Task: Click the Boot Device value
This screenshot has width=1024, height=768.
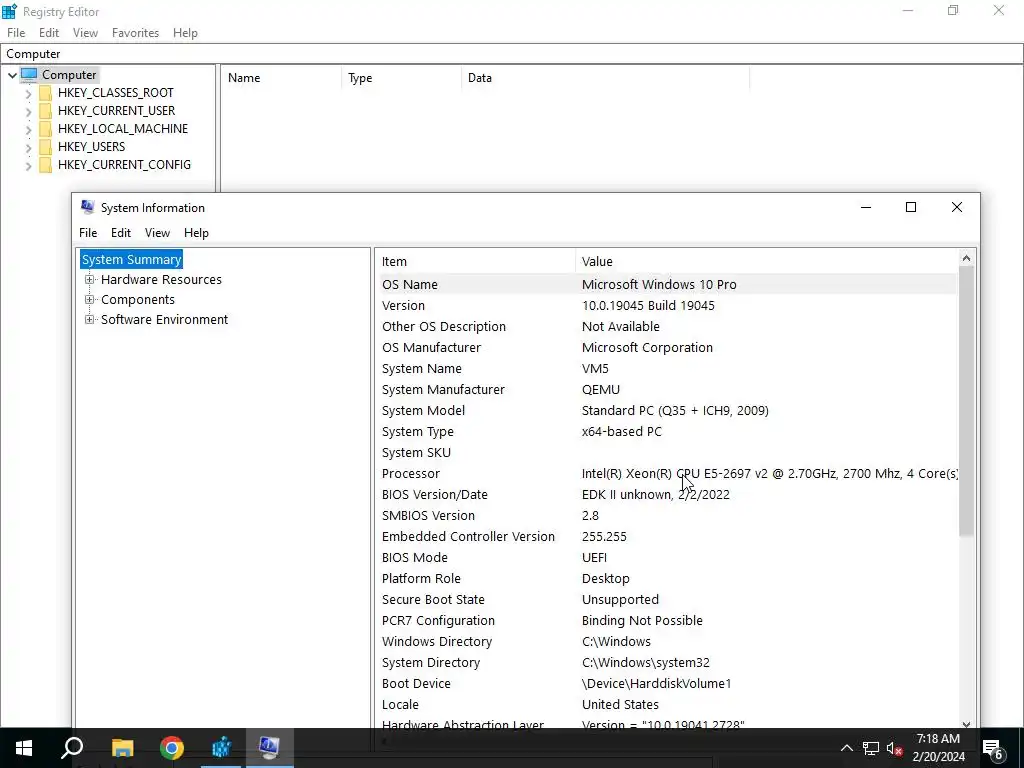Action: (x=656, y=683)
